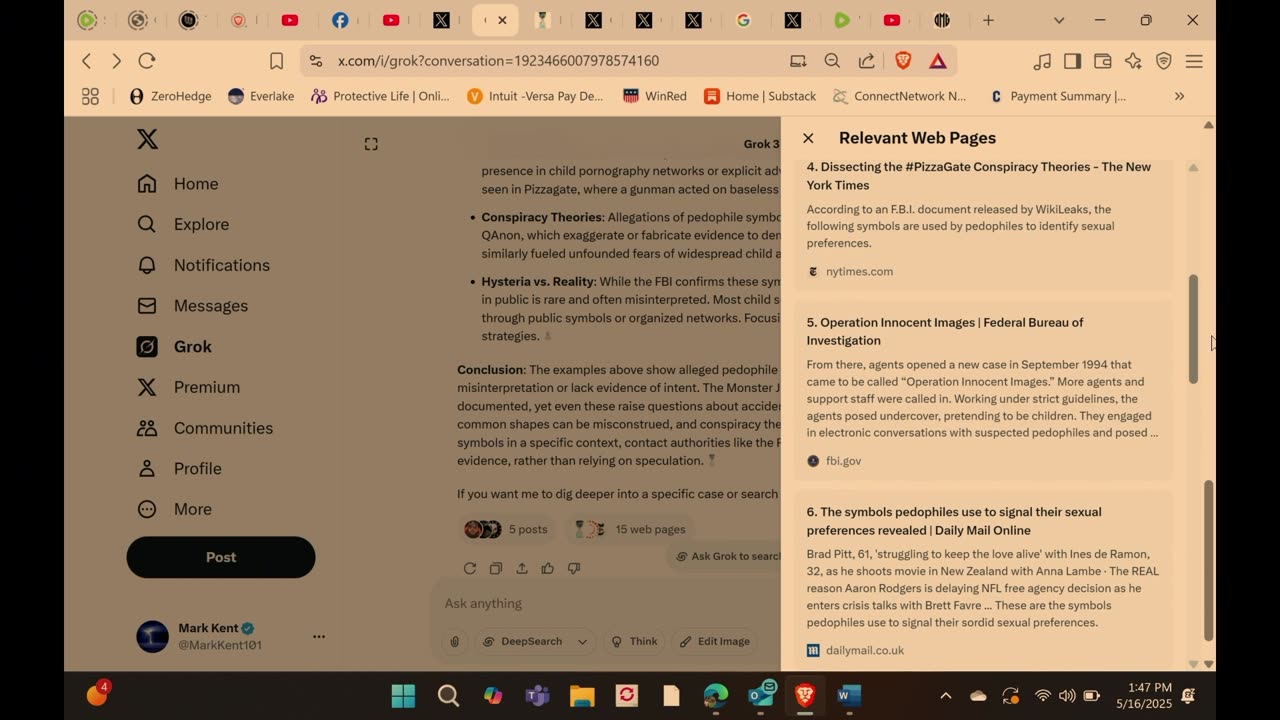The height and width of the screenshot is (720, 1280).
Task: Open Operation Innocent Images FBI result
Action: [x=983, y=391]
